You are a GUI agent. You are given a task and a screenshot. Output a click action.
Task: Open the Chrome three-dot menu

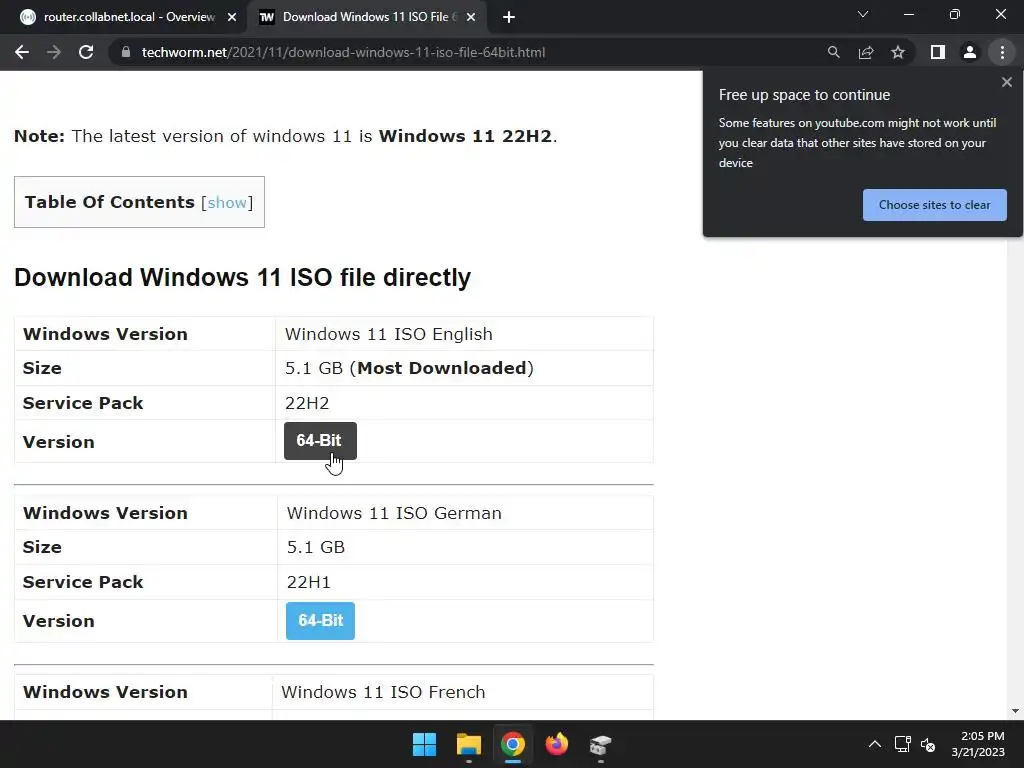tap(1002, 52)
